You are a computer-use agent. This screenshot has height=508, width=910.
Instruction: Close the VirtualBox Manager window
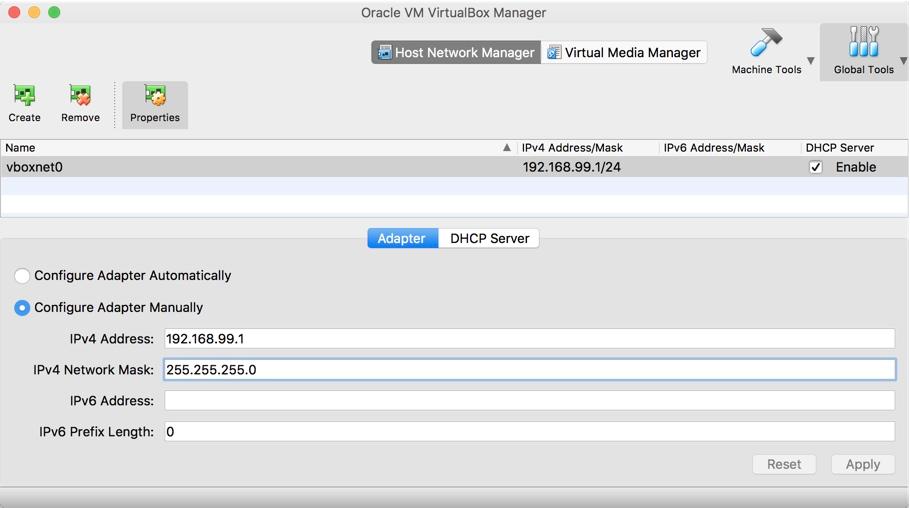coord(14,12)
